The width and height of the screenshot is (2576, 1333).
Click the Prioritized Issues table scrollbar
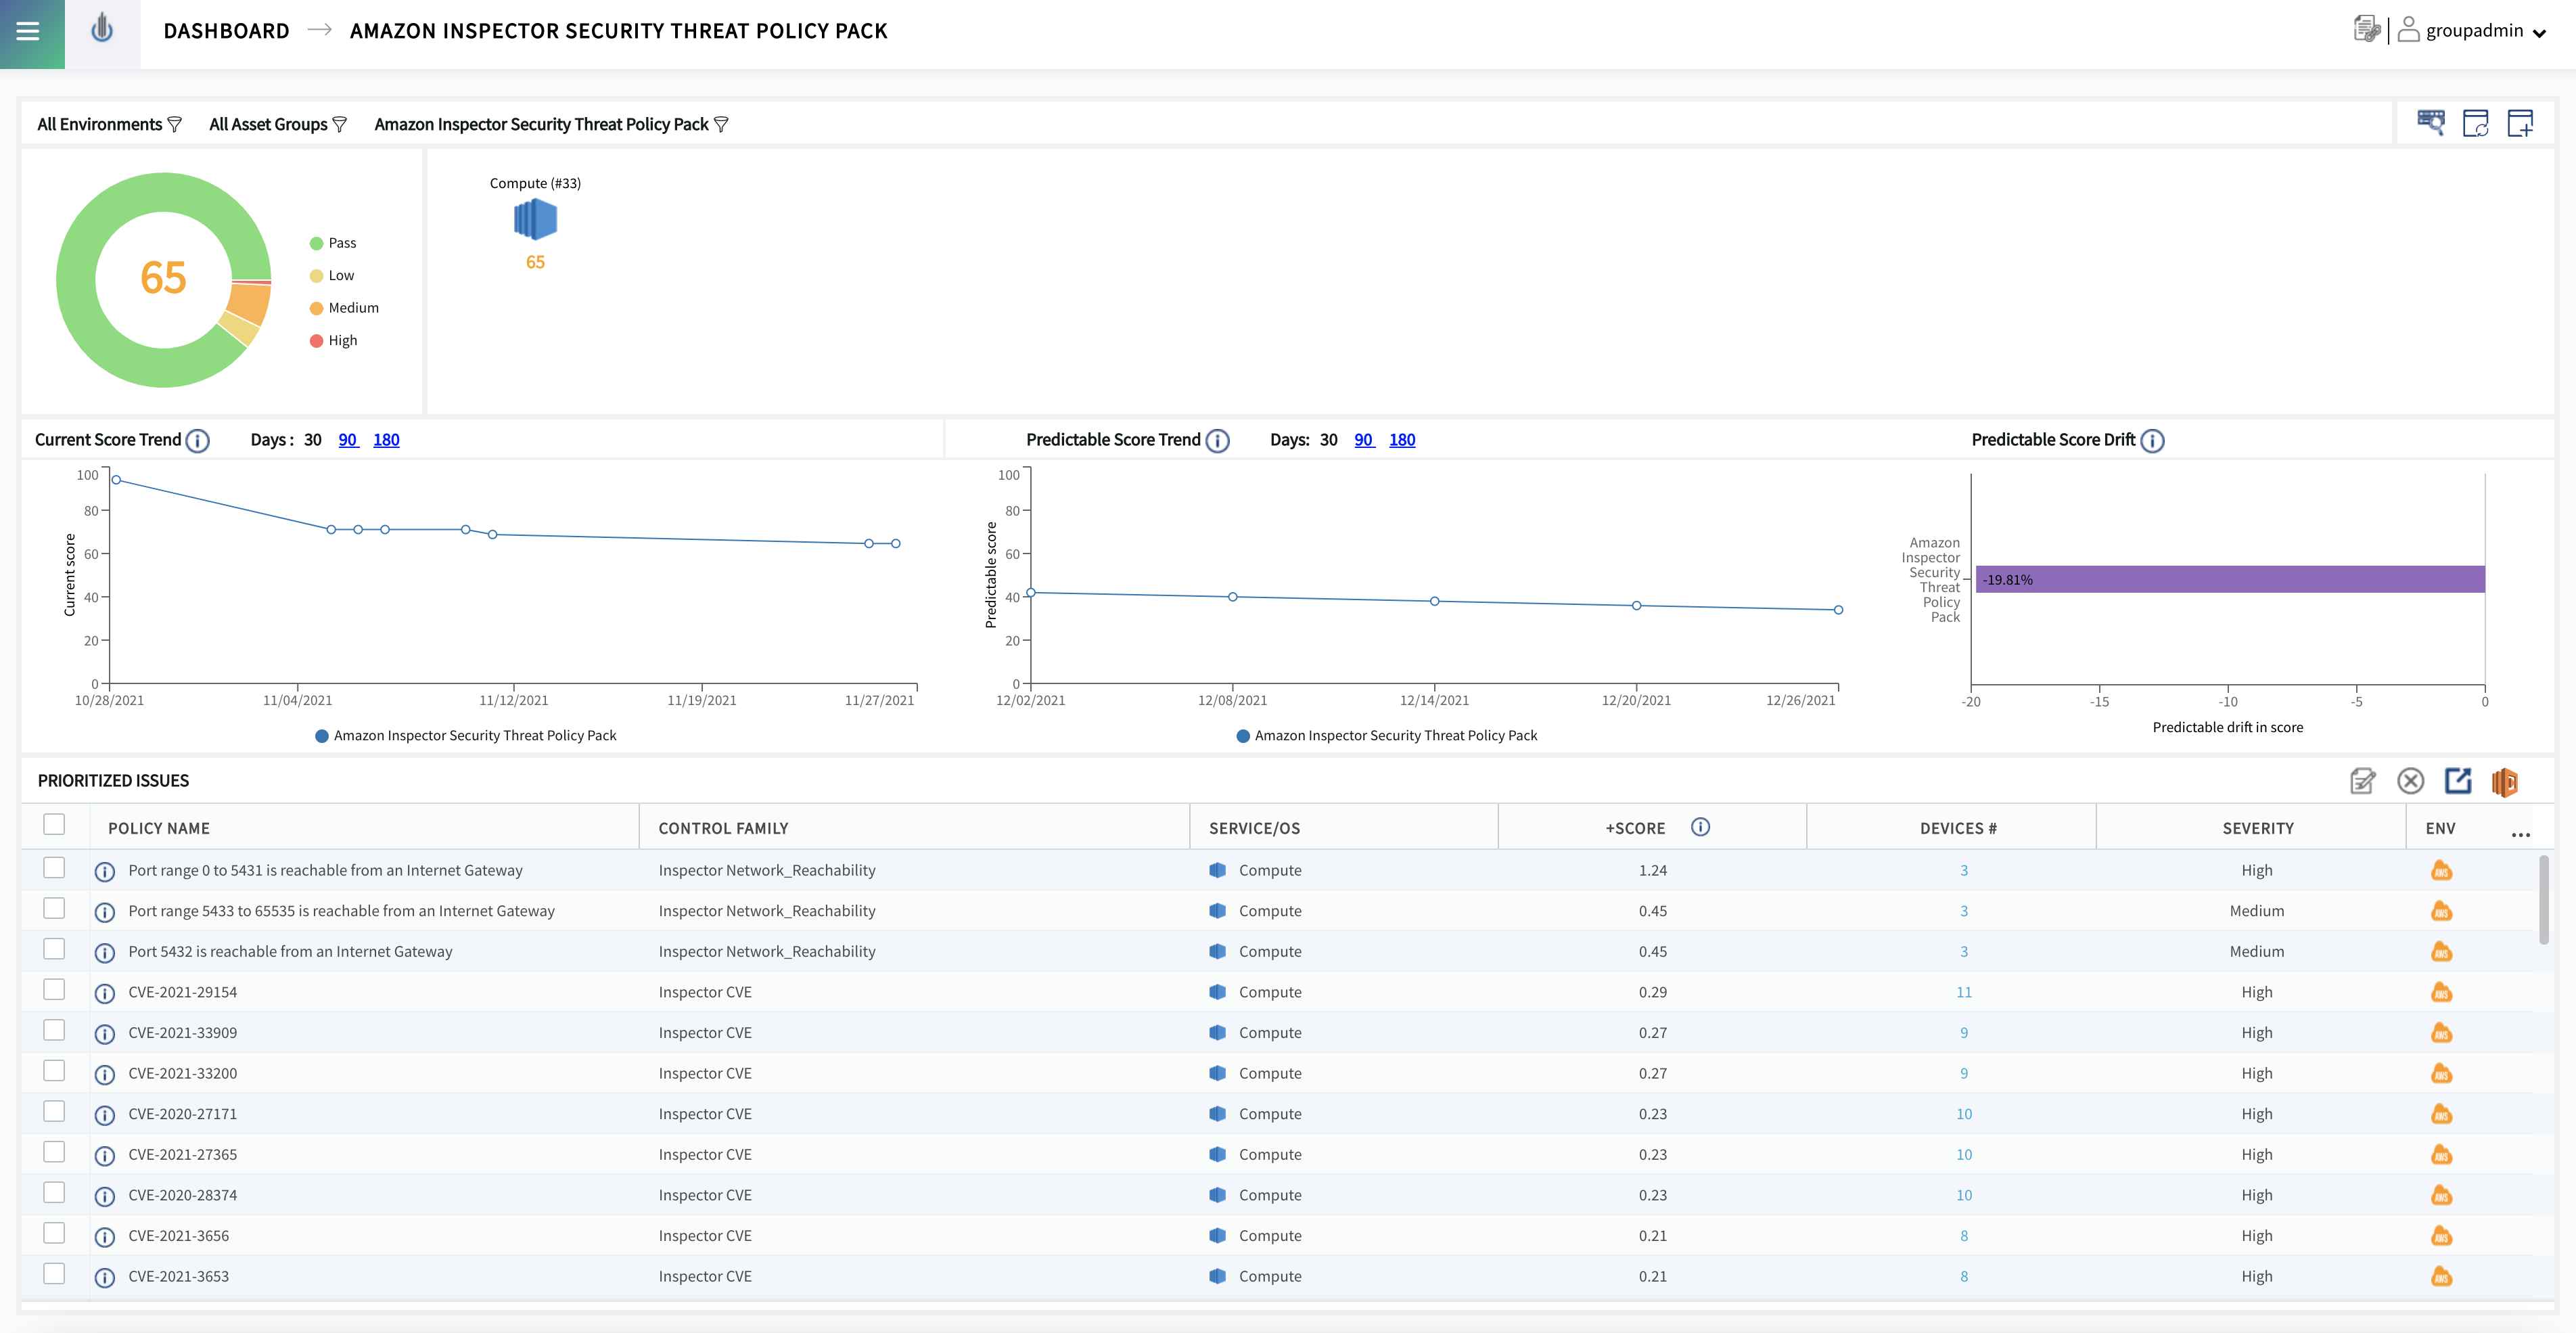coord(2544,900)
